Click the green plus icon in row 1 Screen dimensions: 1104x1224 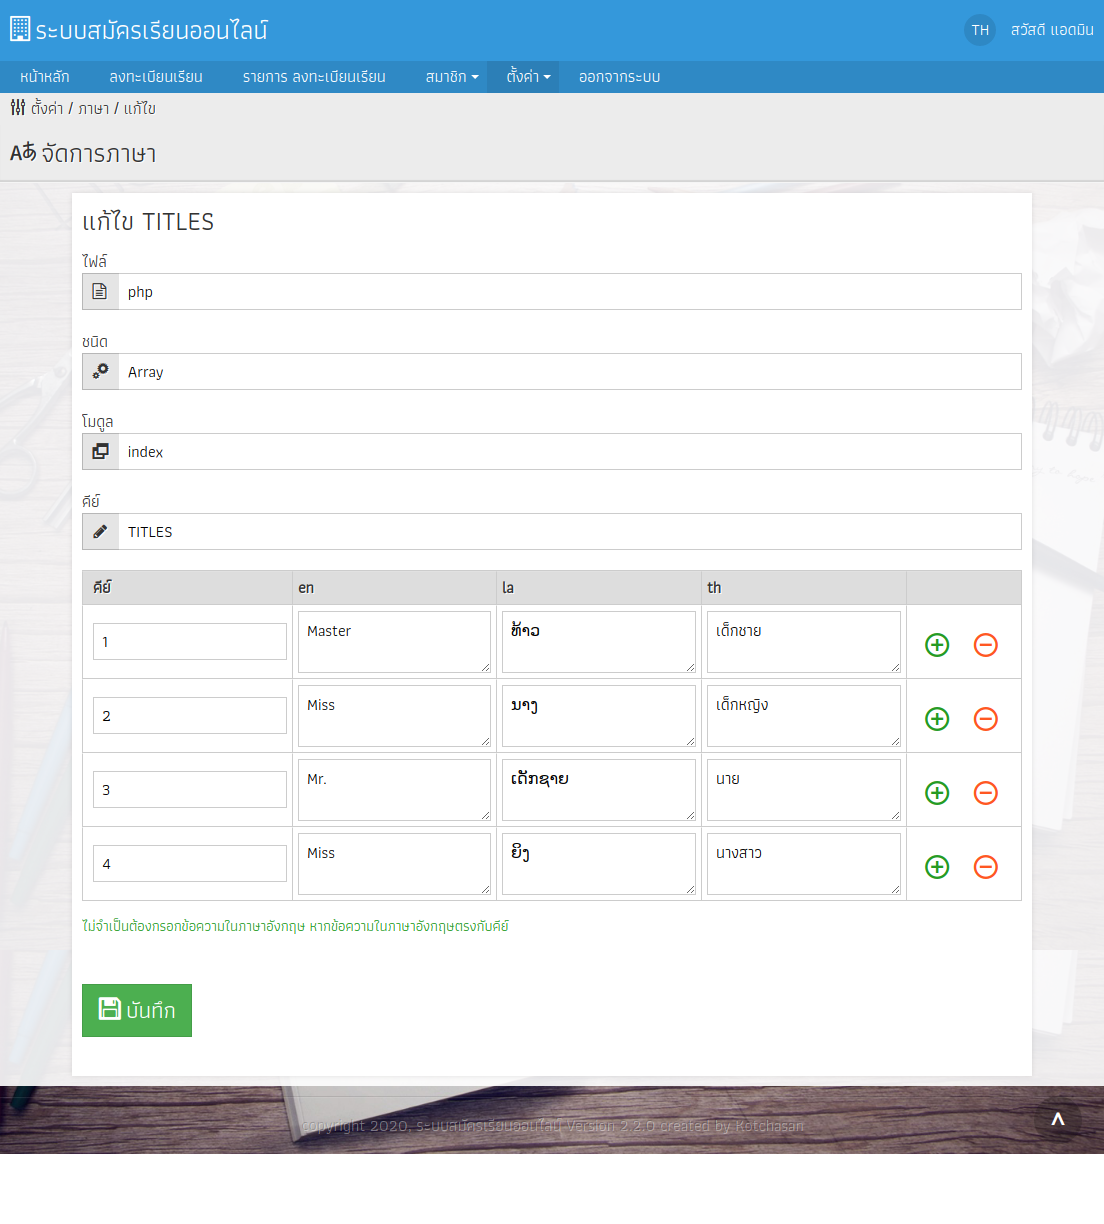pyautogui.click(x=937, y=645)
